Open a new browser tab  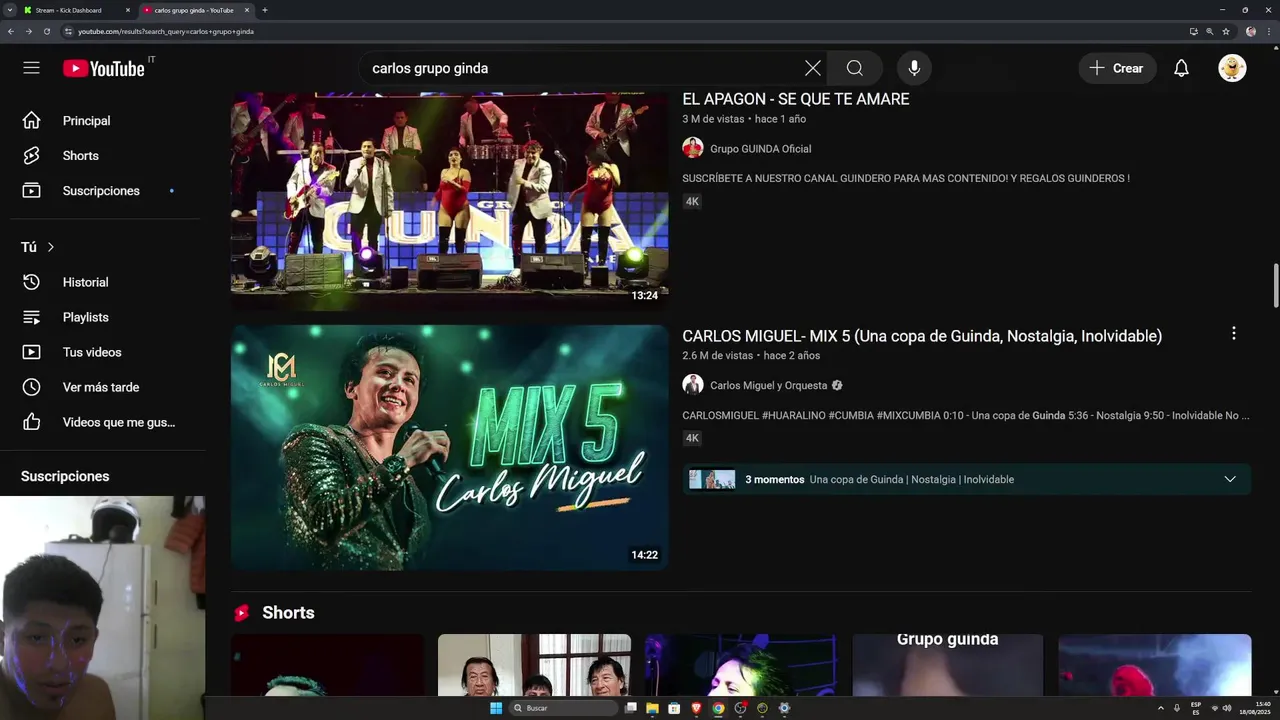coord(265,10)
